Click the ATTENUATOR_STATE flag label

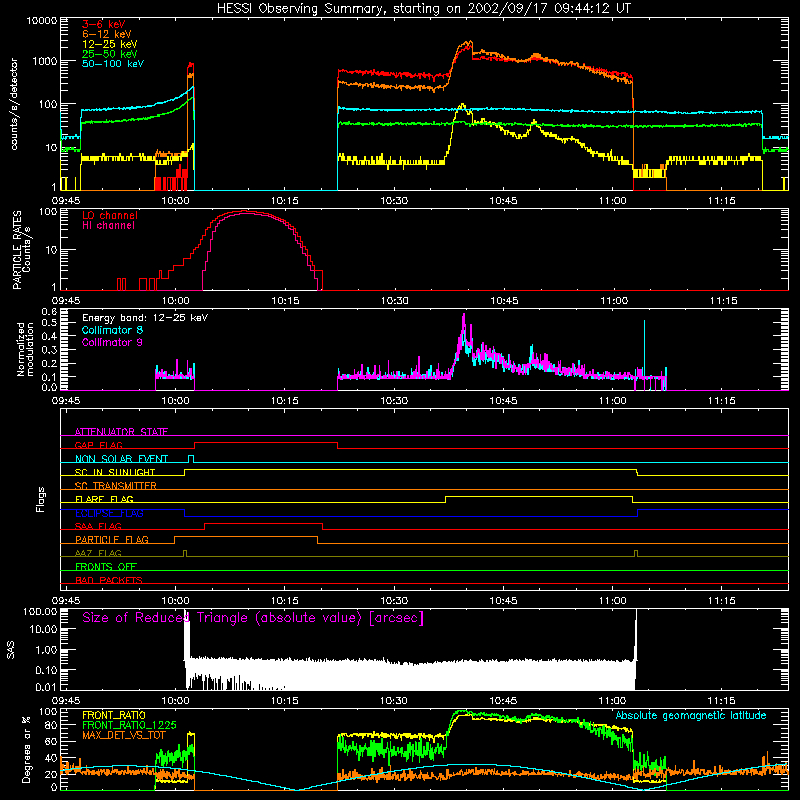click(x=121, y=432)
